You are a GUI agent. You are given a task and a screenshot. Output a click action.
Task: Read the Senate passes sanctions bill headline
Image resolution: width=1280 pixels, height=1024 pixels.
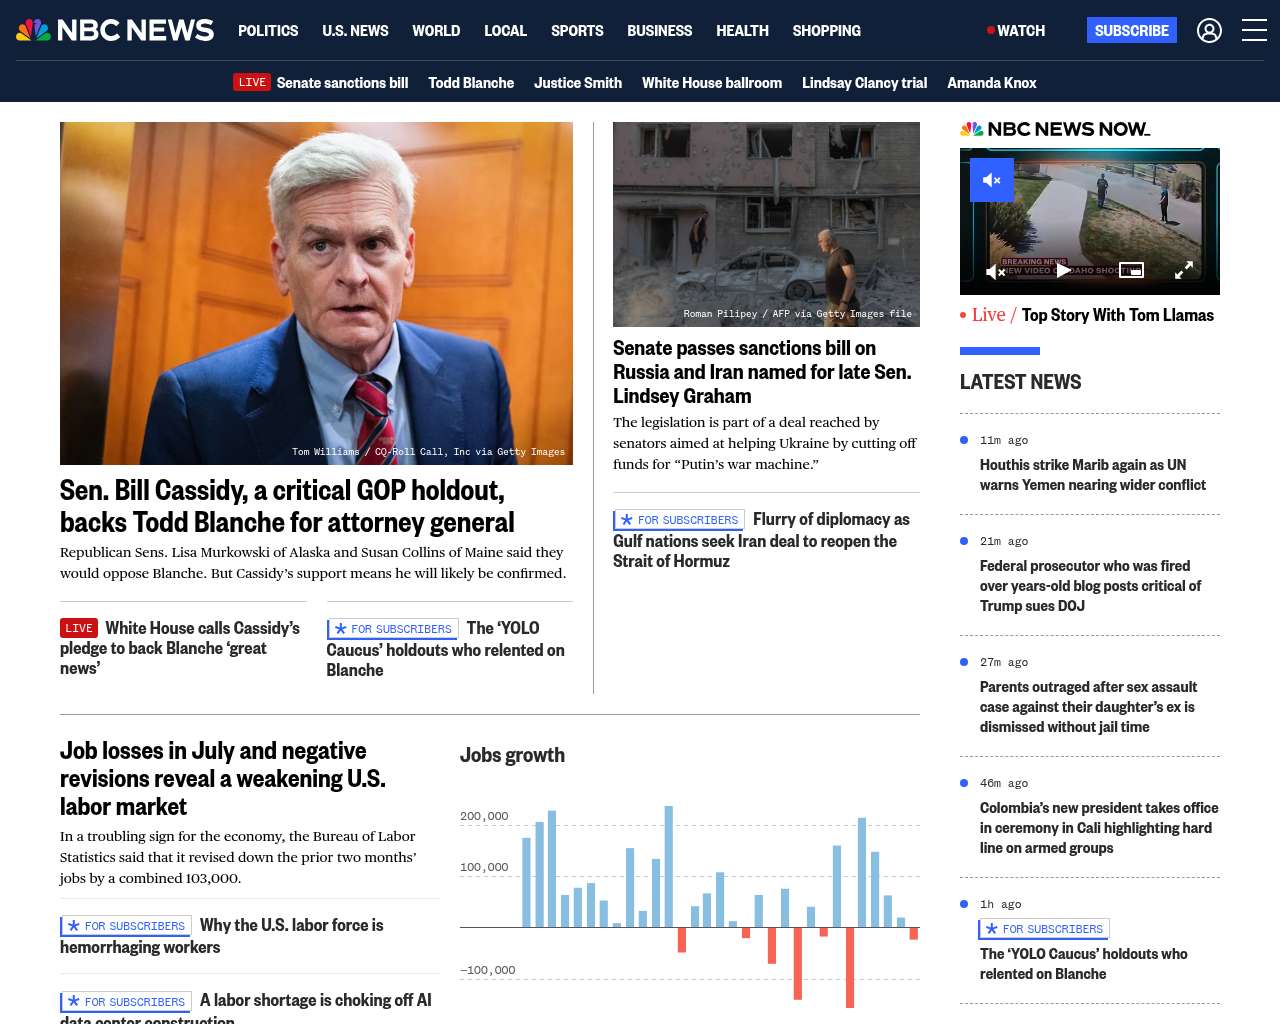click(x=762, y=372)
